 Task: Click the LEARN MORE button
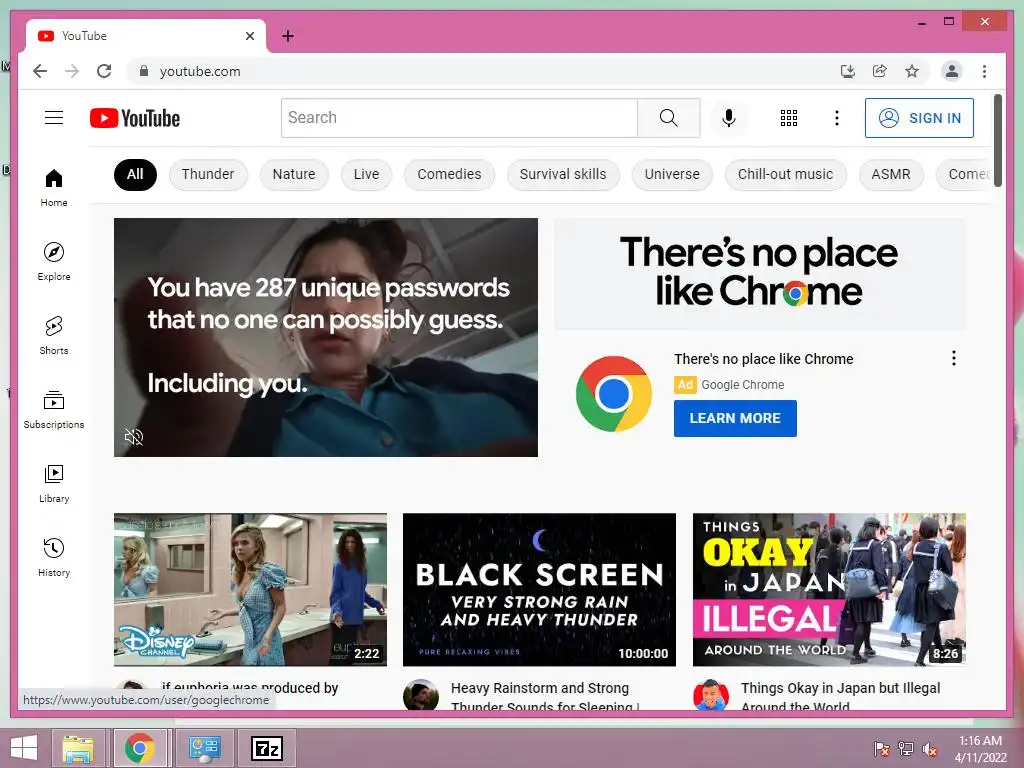(x=735, y=418)
